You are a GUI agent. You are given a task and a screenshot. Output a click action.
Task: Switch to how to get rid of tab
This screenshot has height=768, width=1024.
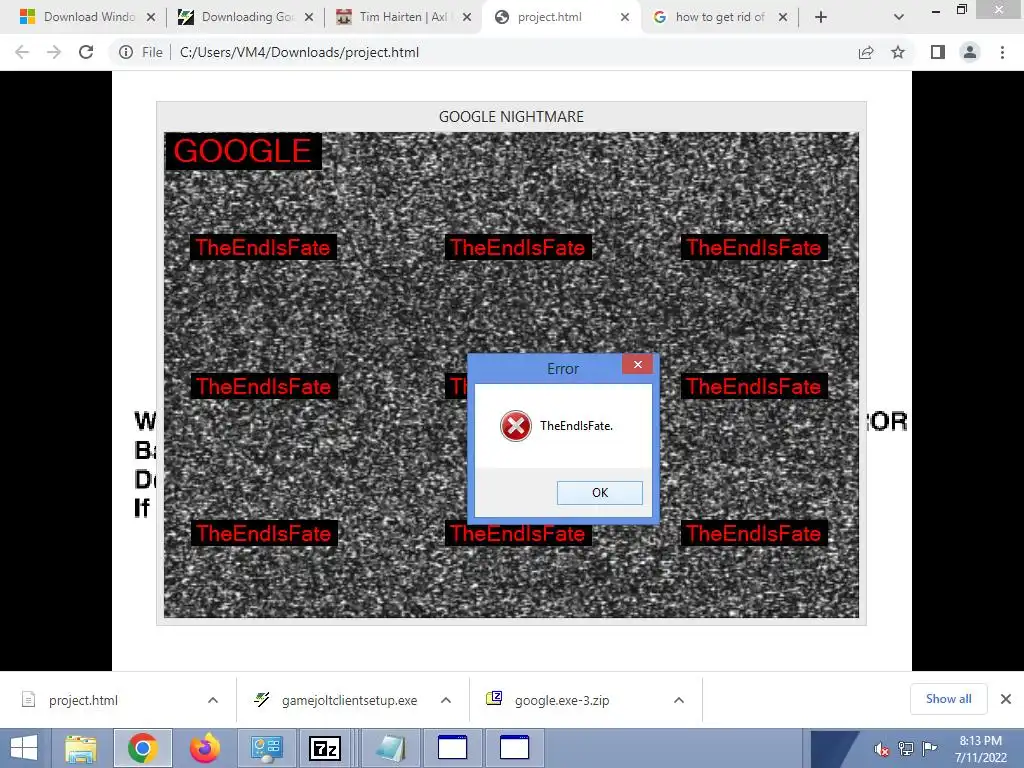coord(720,17)
